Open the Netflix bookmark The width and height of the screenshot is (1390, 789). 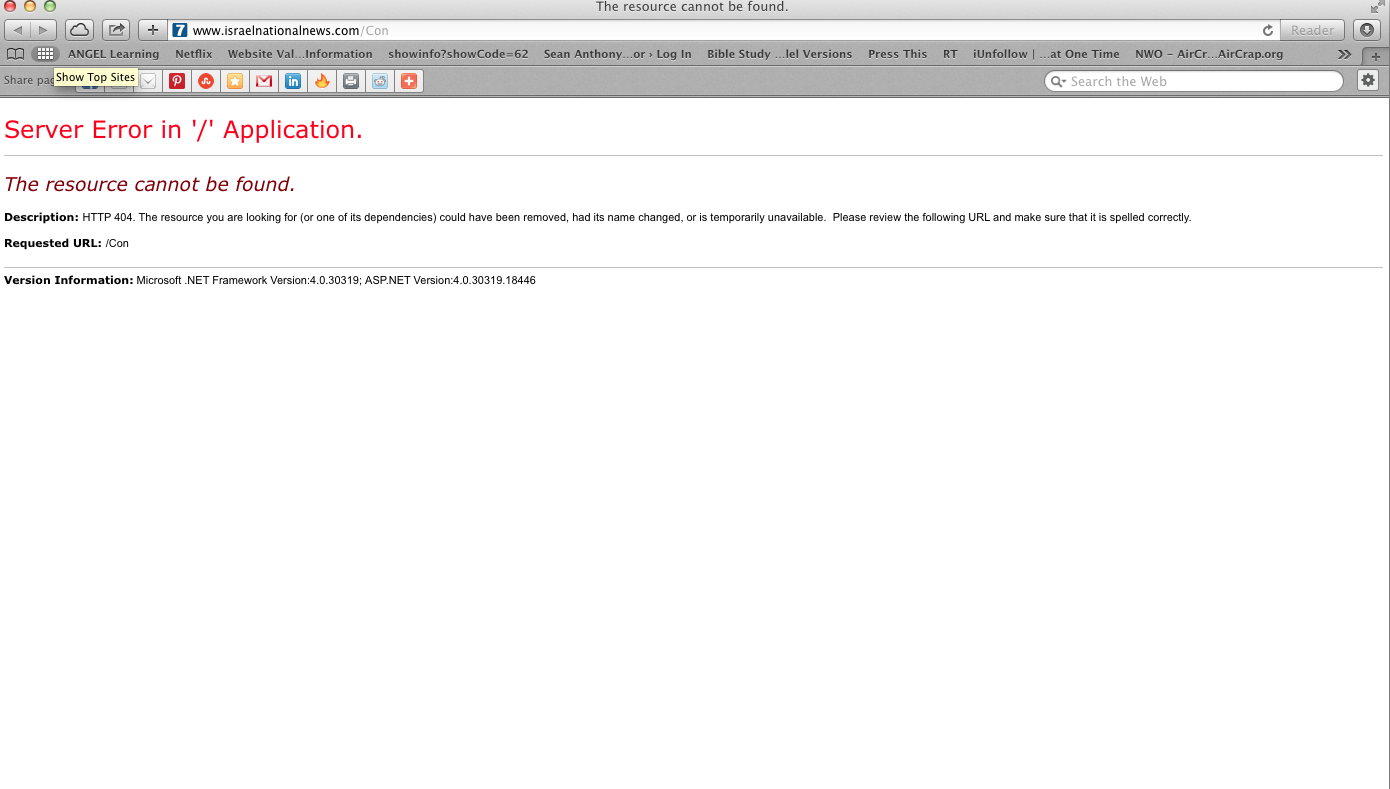(x=193, y=54)
